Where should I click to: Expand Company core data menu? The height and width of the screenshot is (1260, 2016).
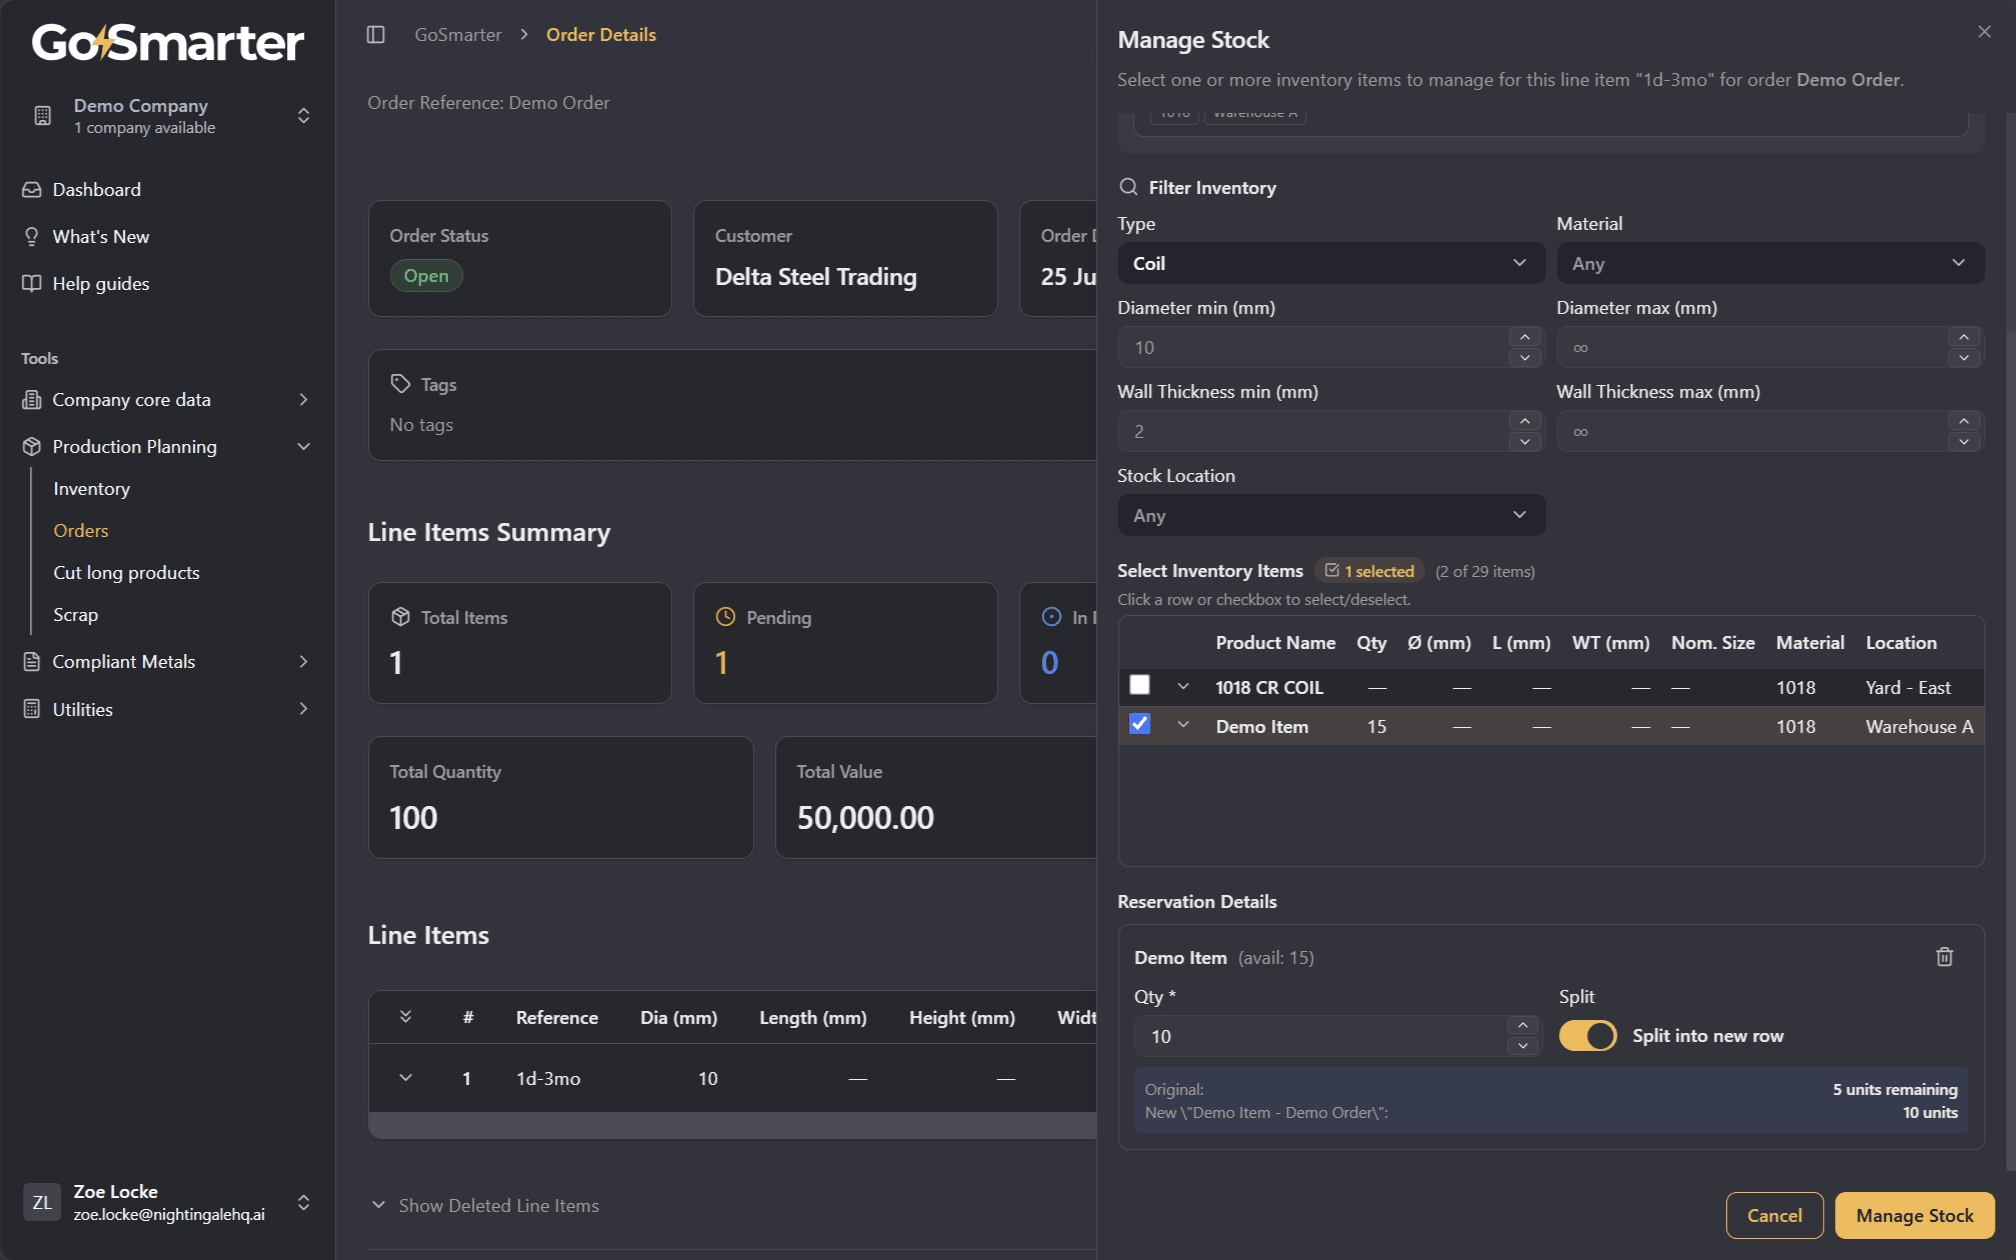pos(303,400)
